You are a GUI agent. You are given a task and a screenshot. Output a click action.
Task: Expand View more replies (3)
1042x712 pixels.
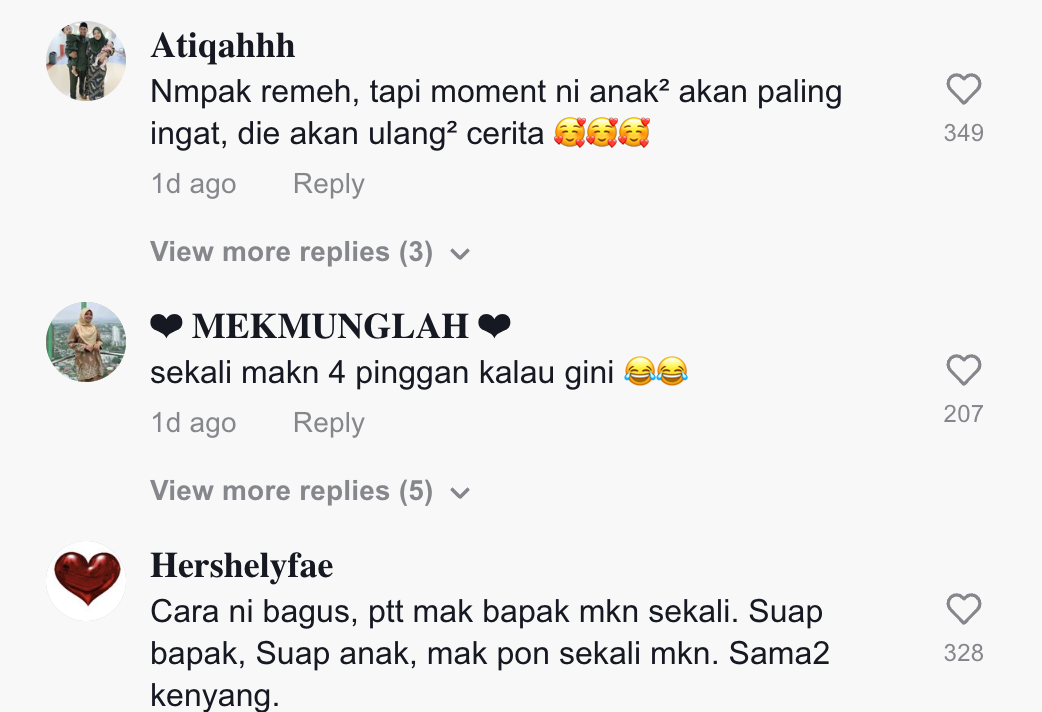[x=310, y=252]
